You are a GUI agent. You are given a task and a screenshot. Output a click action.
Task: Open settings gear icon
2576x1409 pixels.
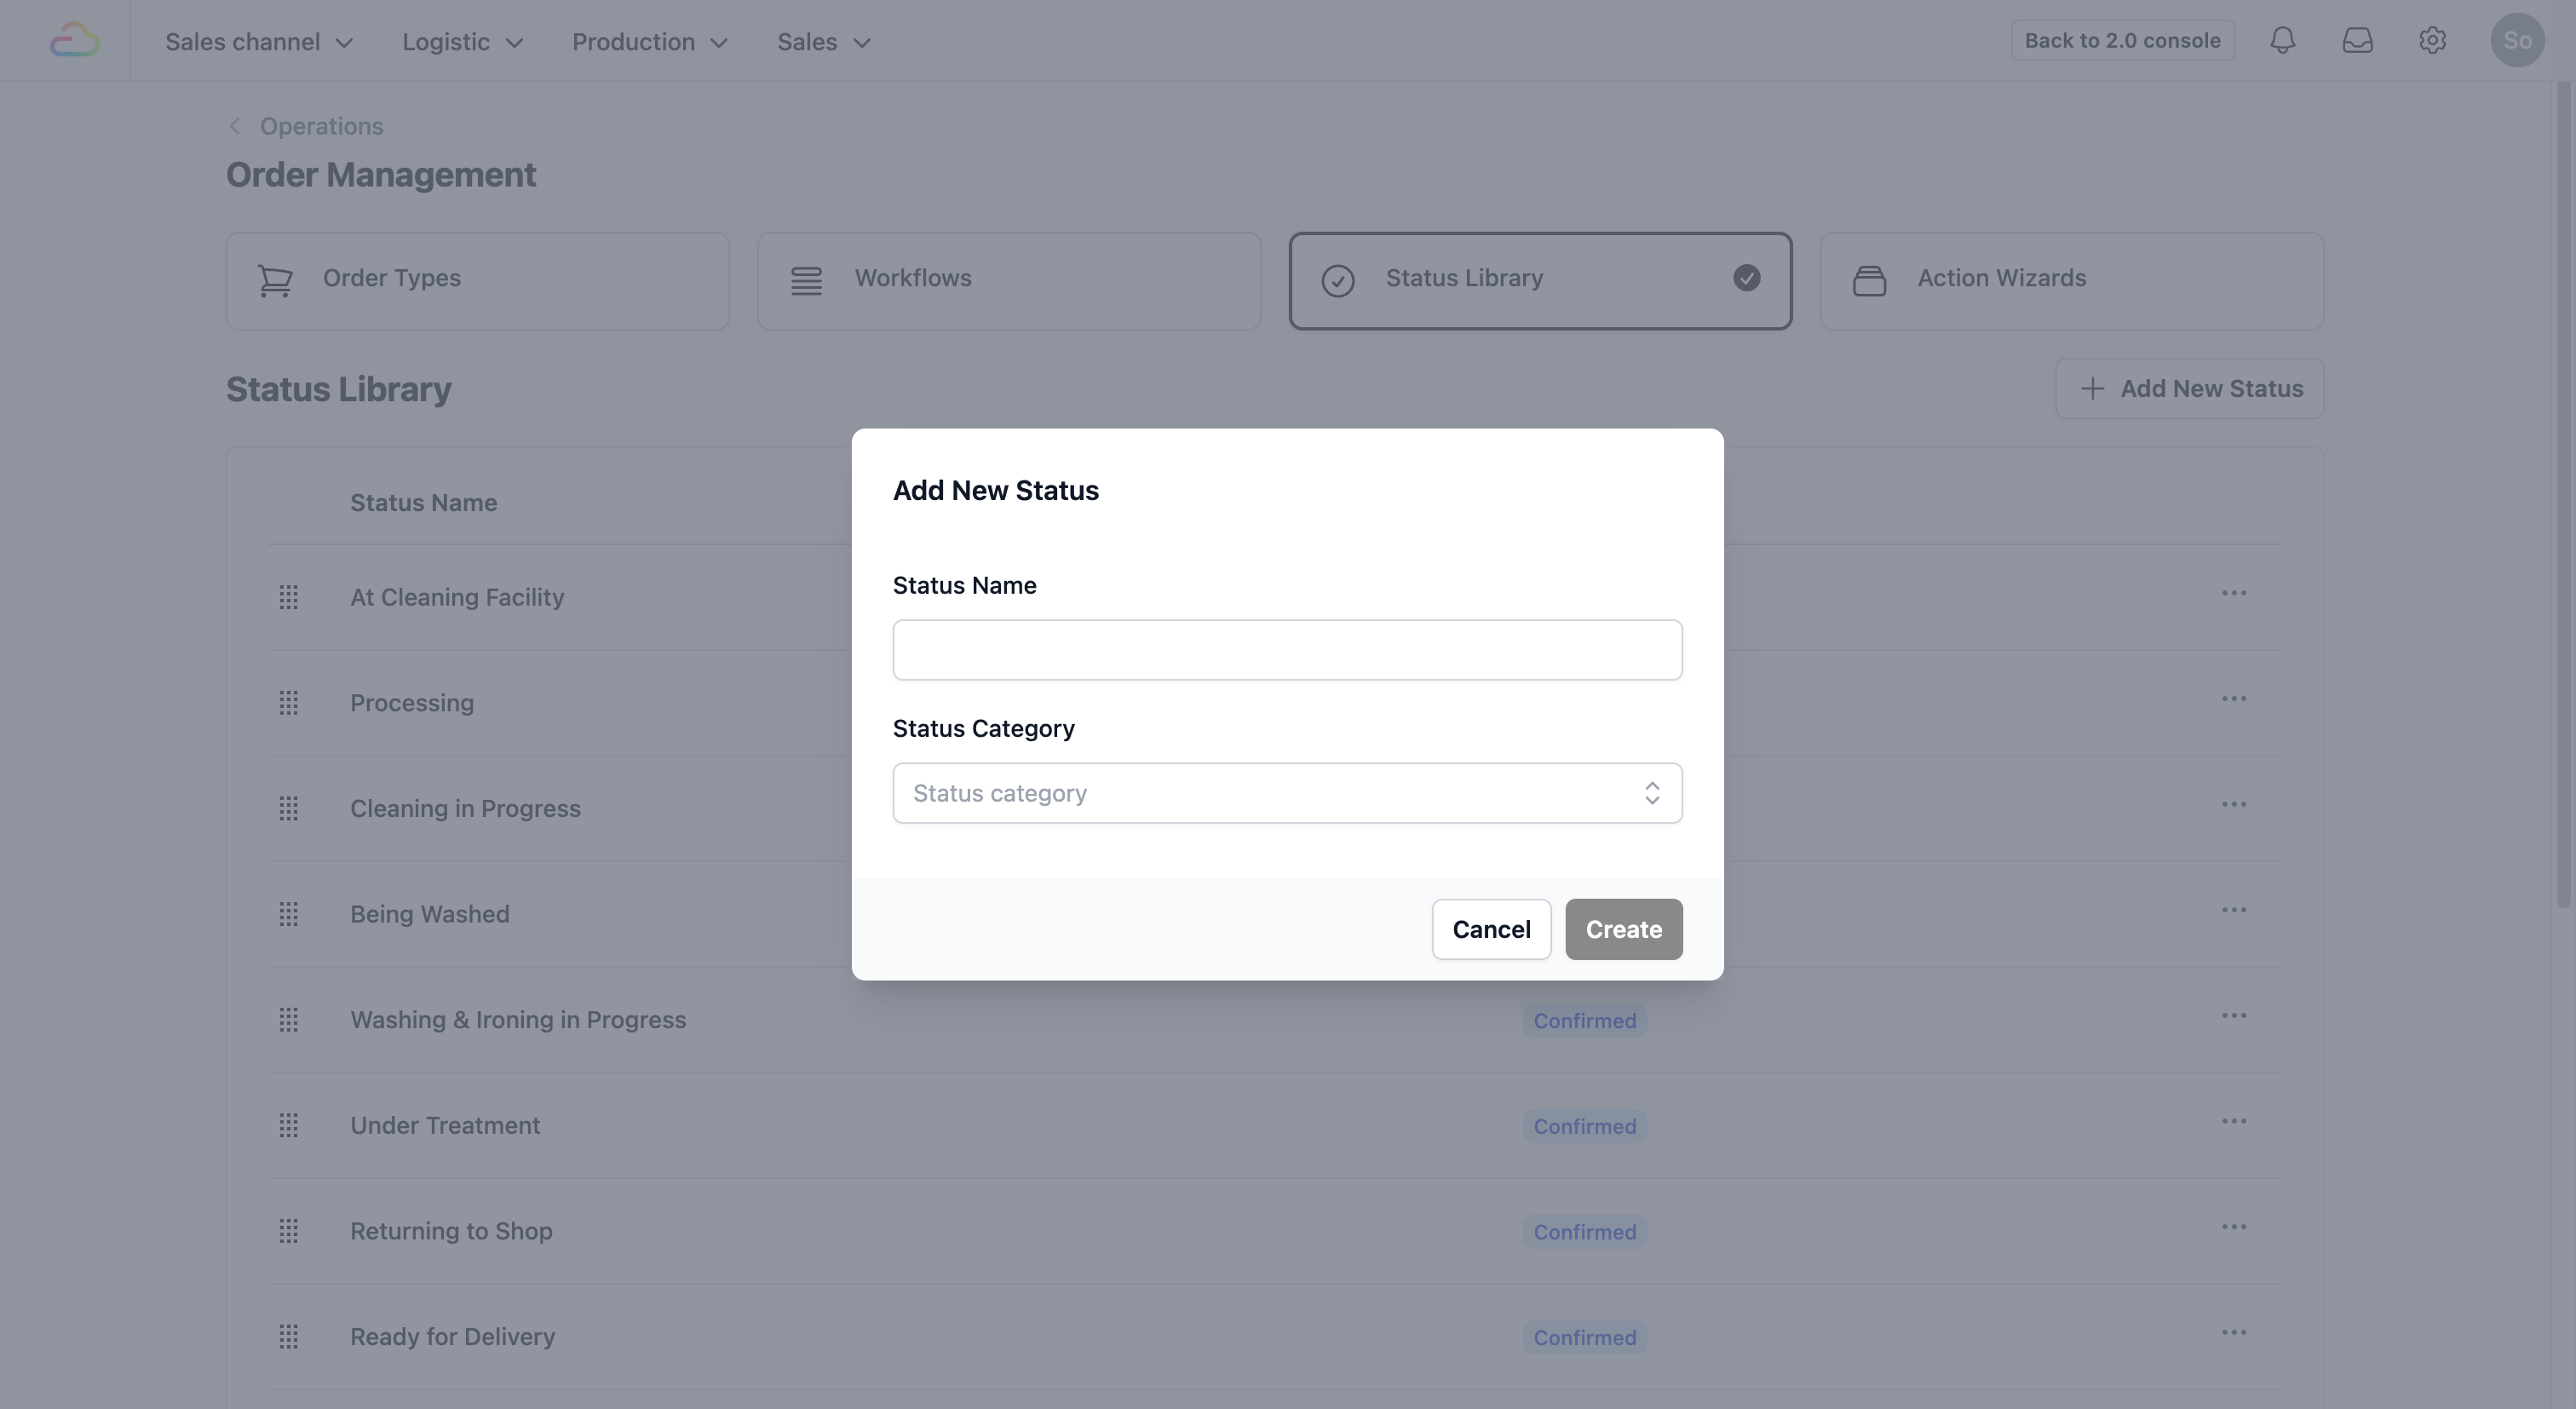pos(2432,40)
